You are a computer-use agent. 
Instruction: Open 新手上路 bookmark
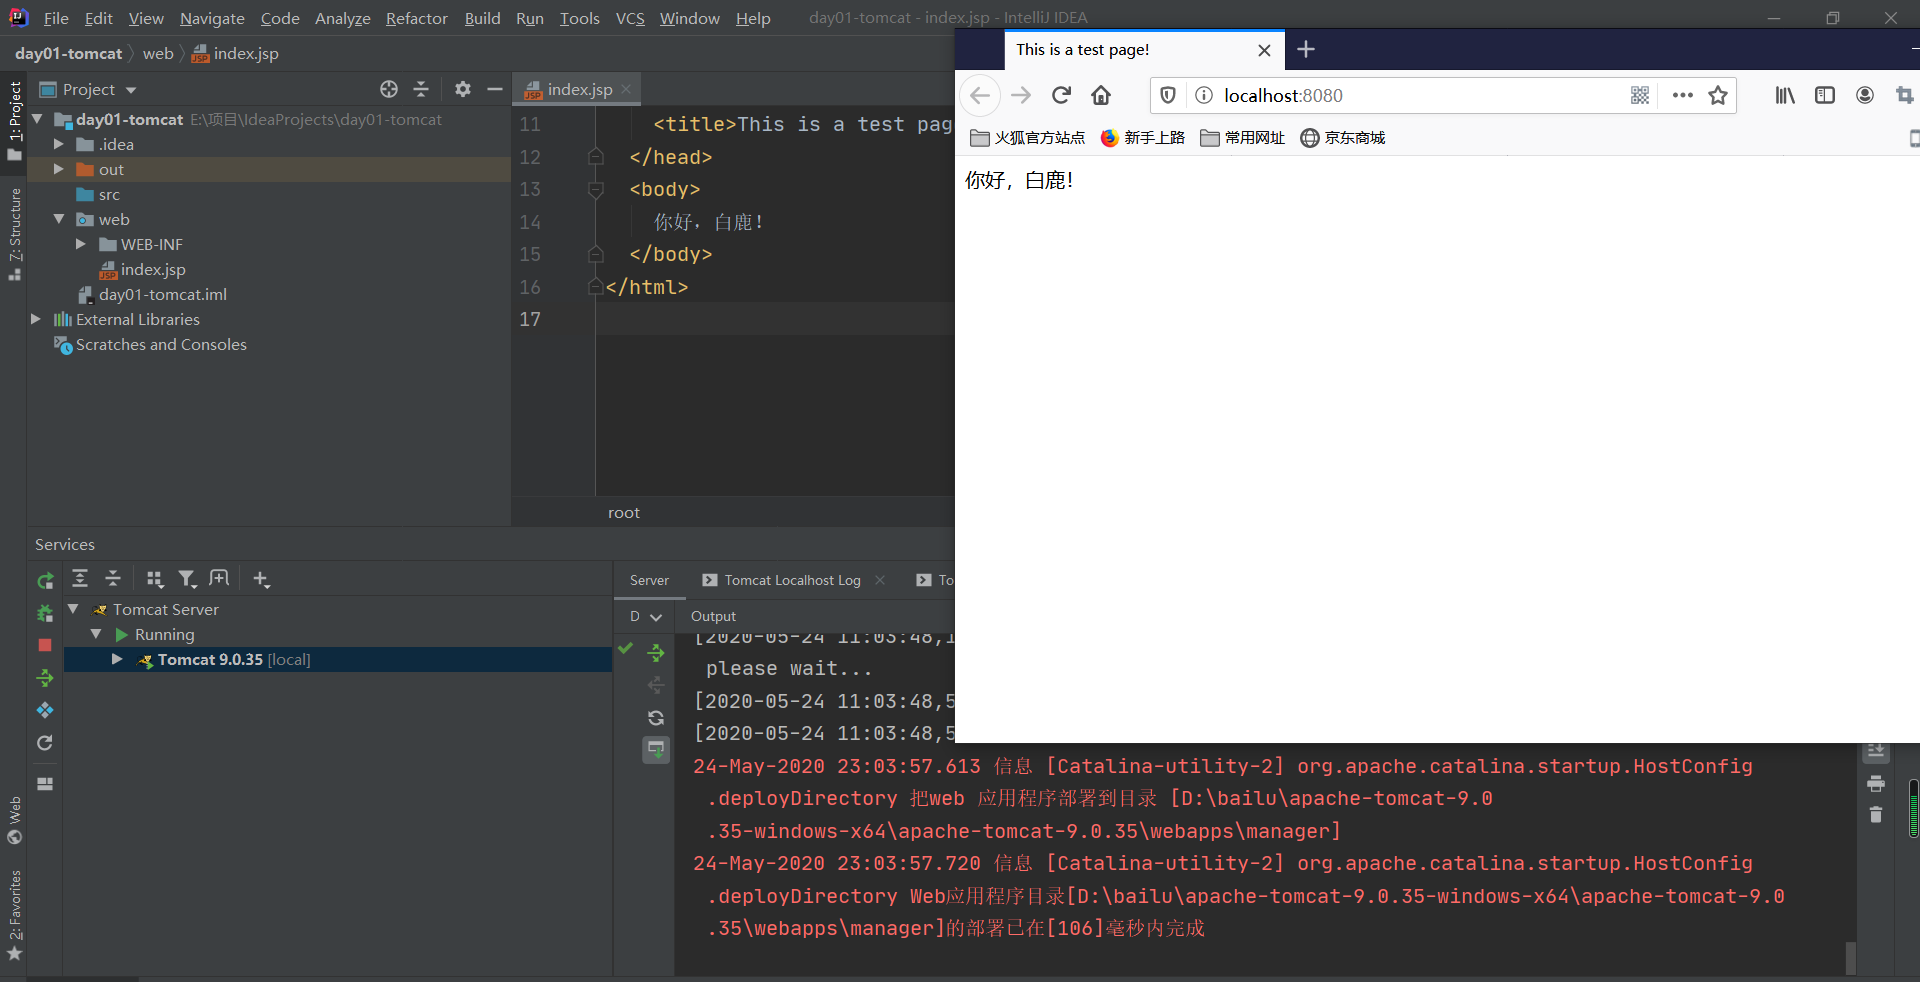click(x=1143, y=138)
